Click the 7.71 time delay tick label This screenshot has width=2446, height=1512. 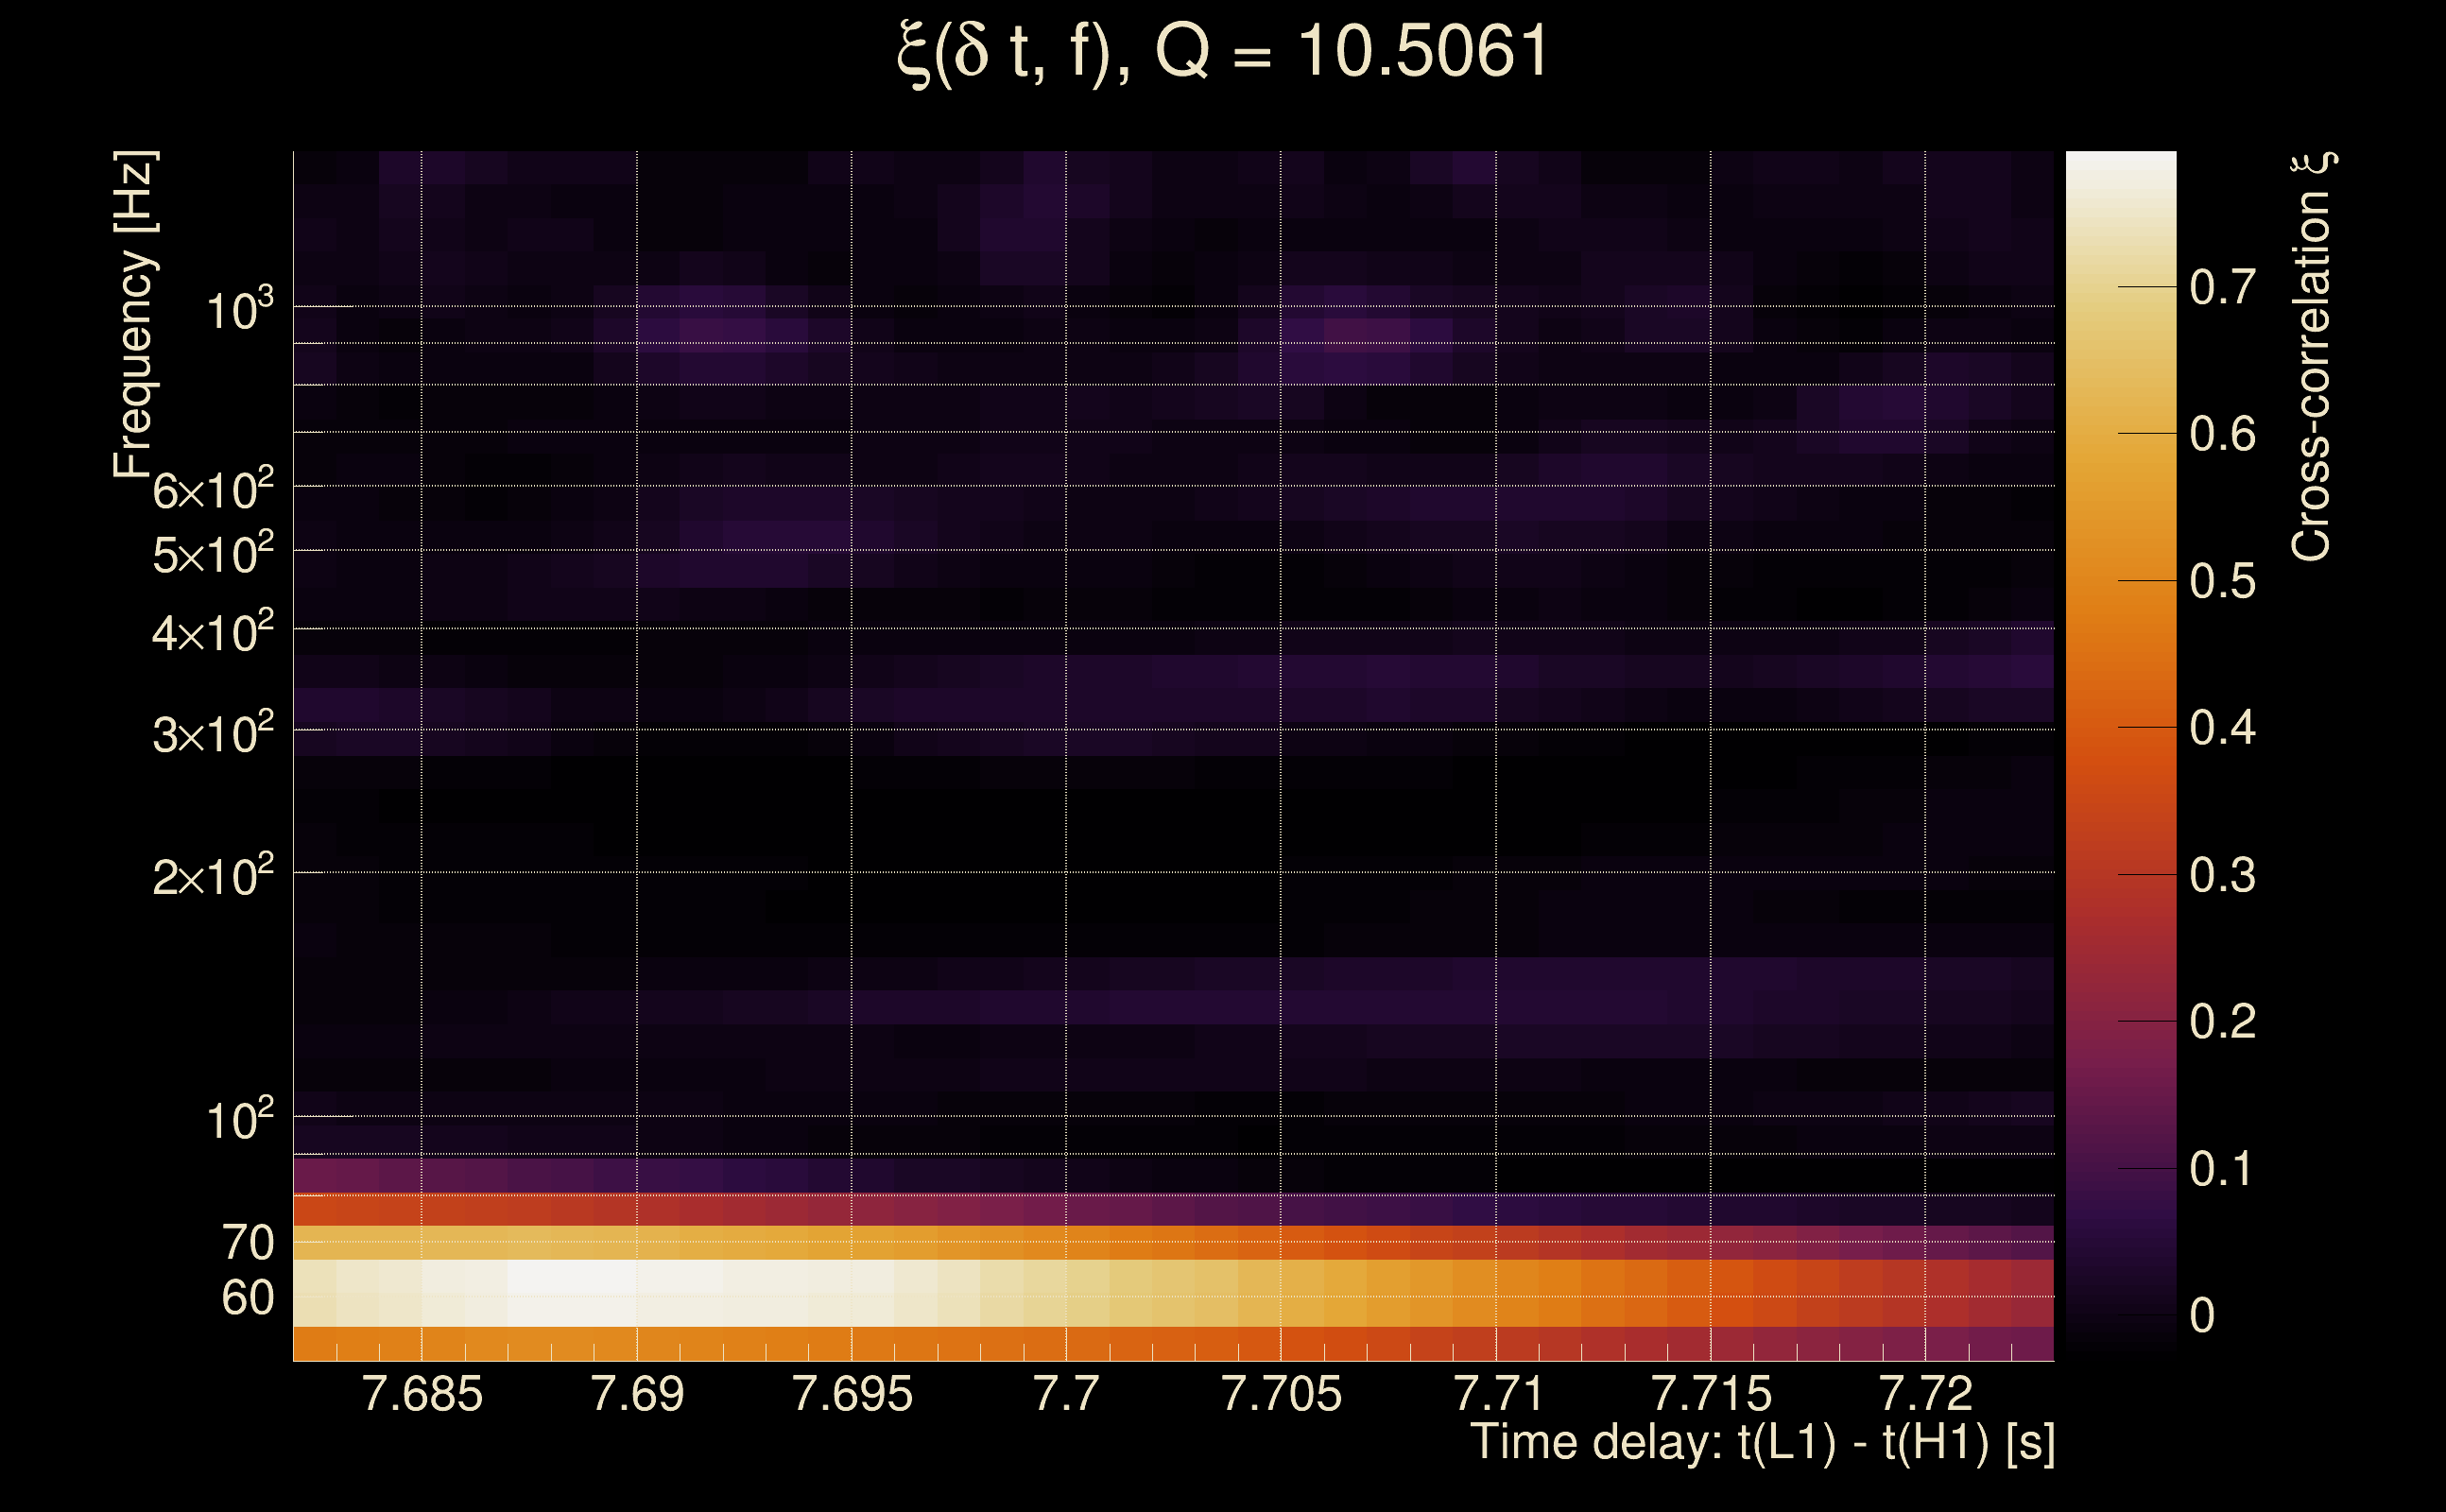[1496, 1394]
